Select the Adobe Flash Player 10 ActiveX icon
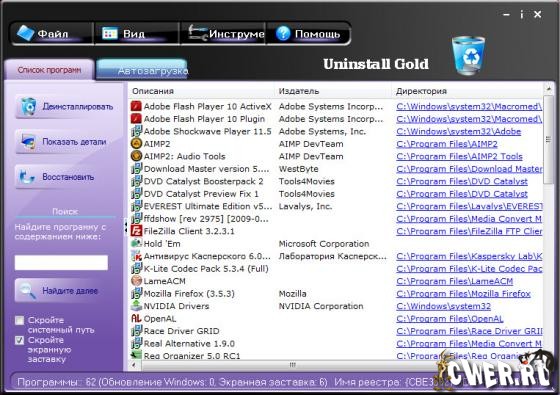The image size is (560, 395). [x=136, y=106]
